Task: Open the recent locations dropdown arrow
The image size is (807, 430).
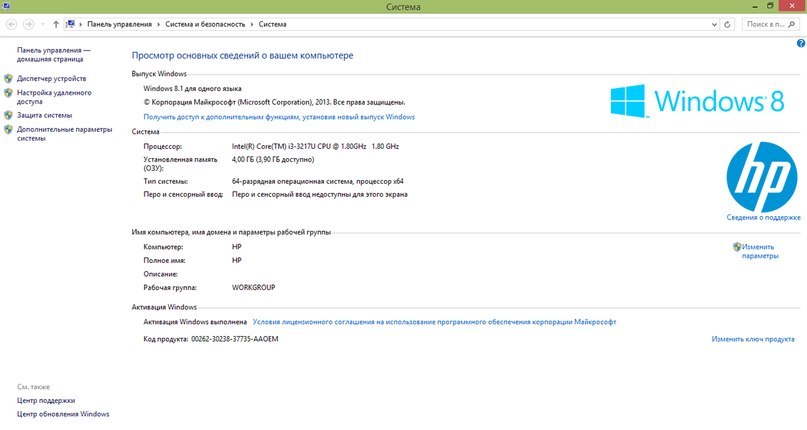Action: (x=42, y=24)
